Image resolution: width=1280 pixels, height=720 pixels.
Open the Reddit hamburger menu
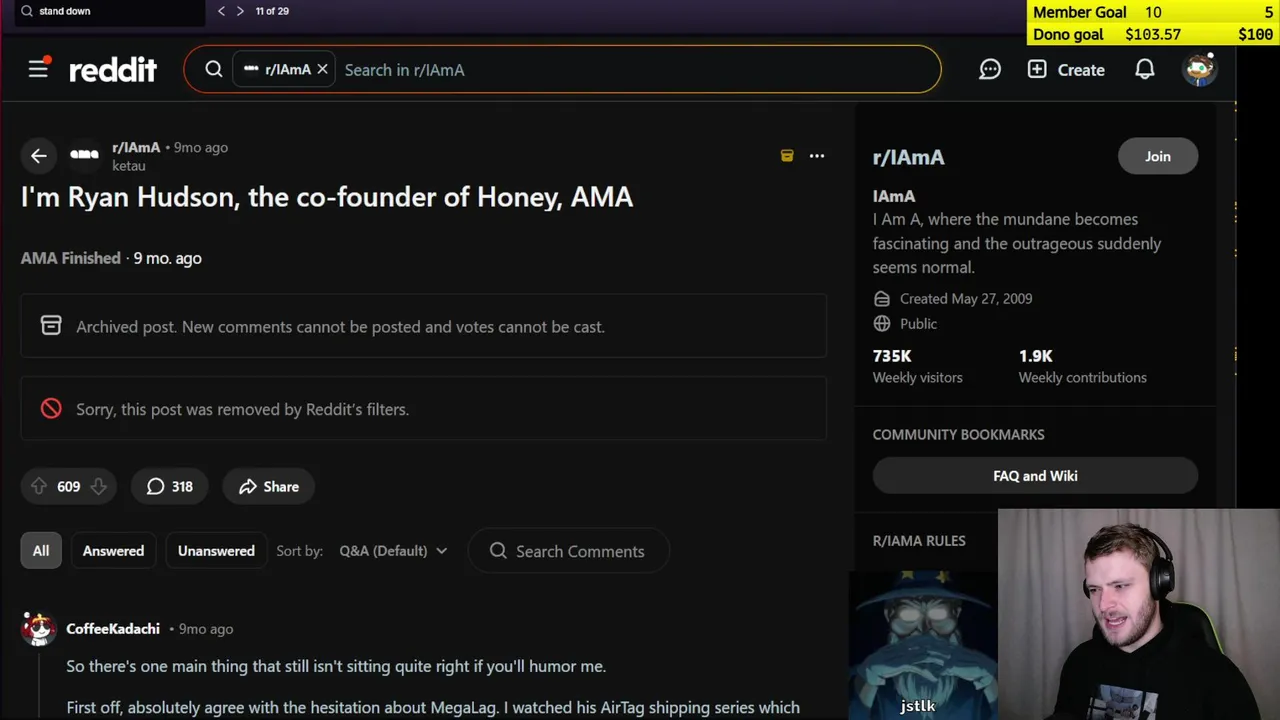pos(38,69)
